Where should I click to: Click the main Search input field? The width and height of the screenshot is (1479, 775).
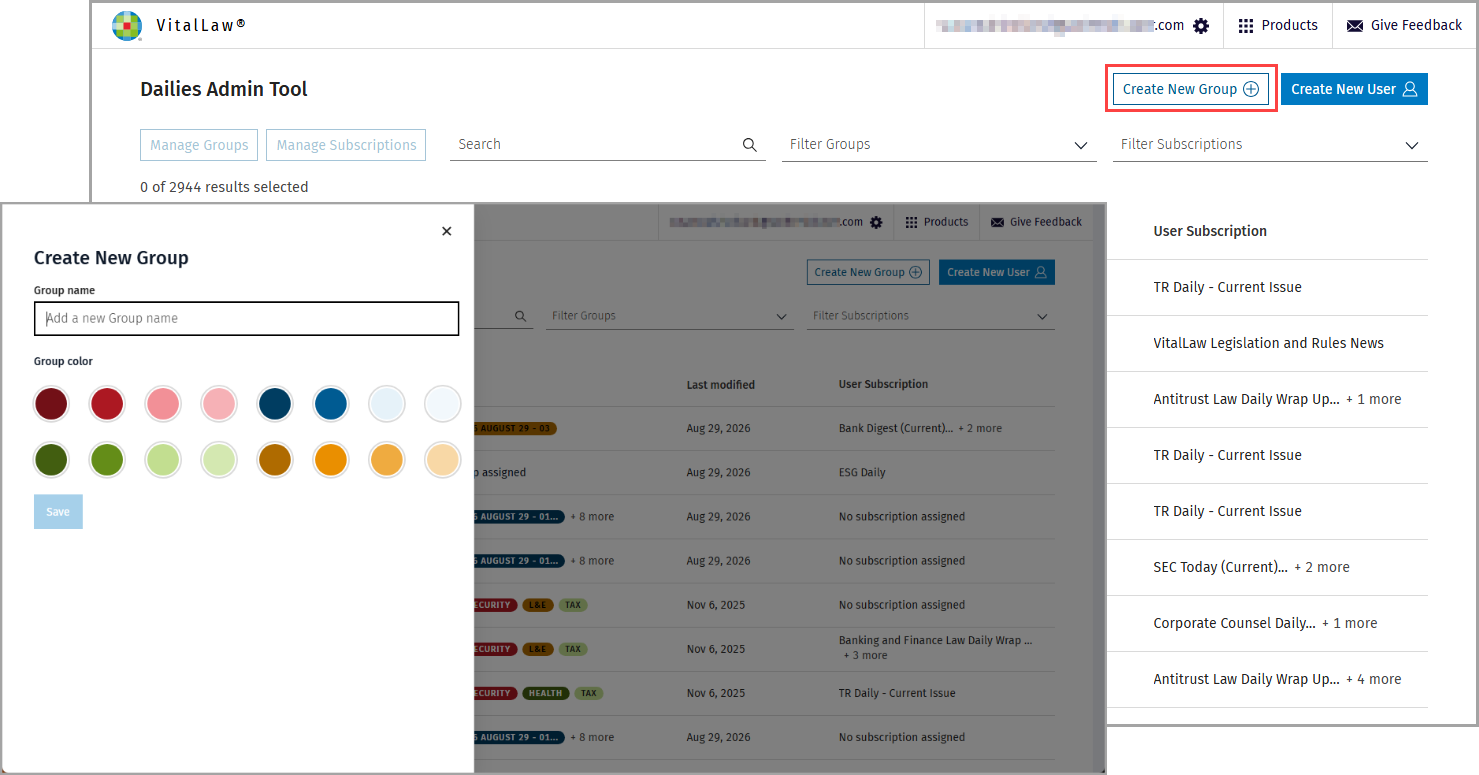pyautogui.click(x=596, y=145)
